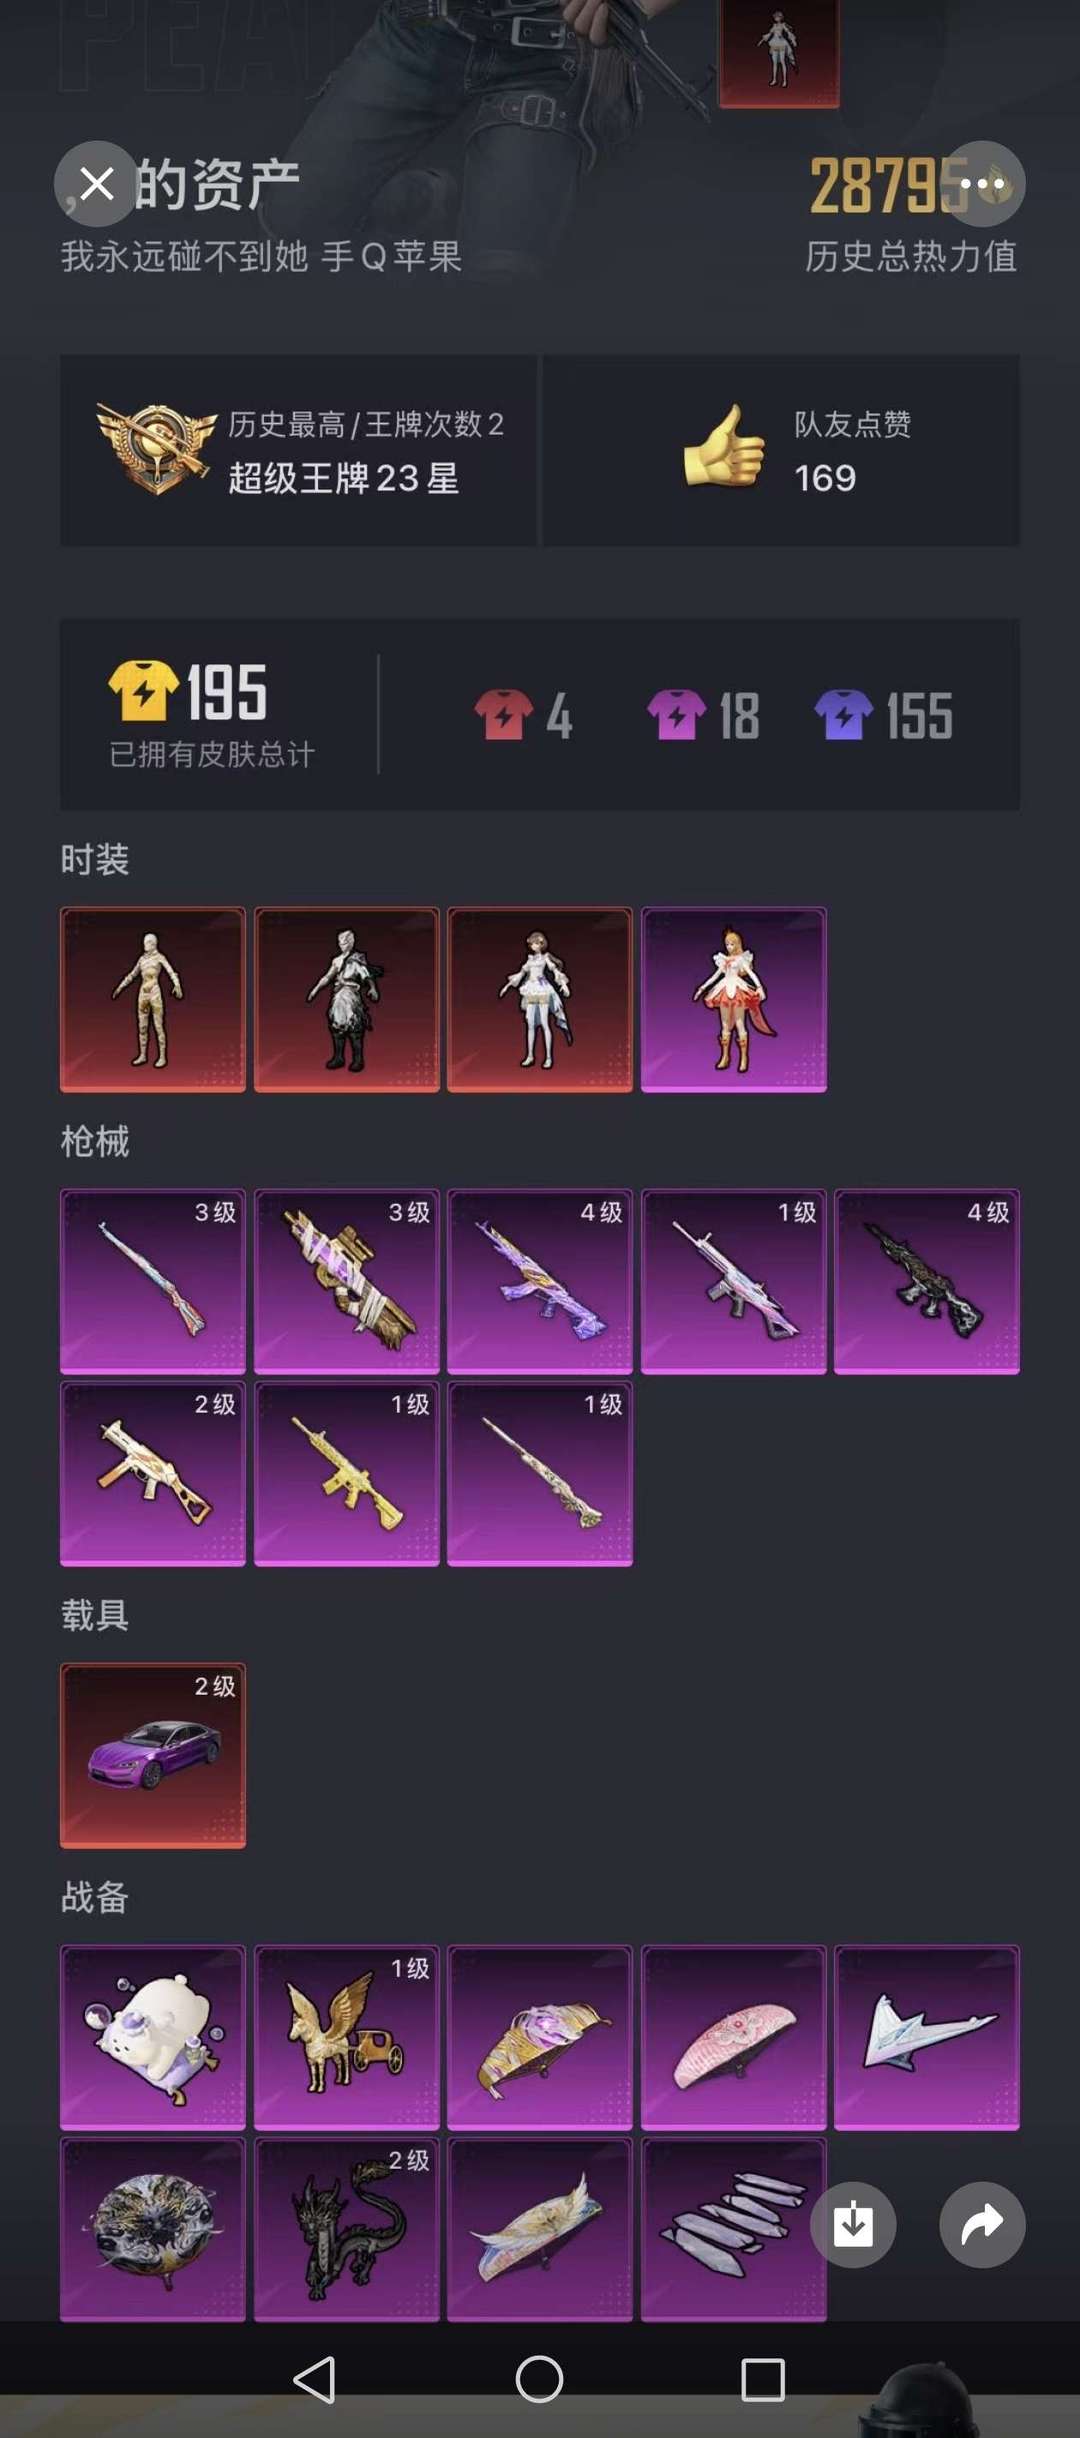
Task: Tap the download save icon
Action: (853, 2224)
